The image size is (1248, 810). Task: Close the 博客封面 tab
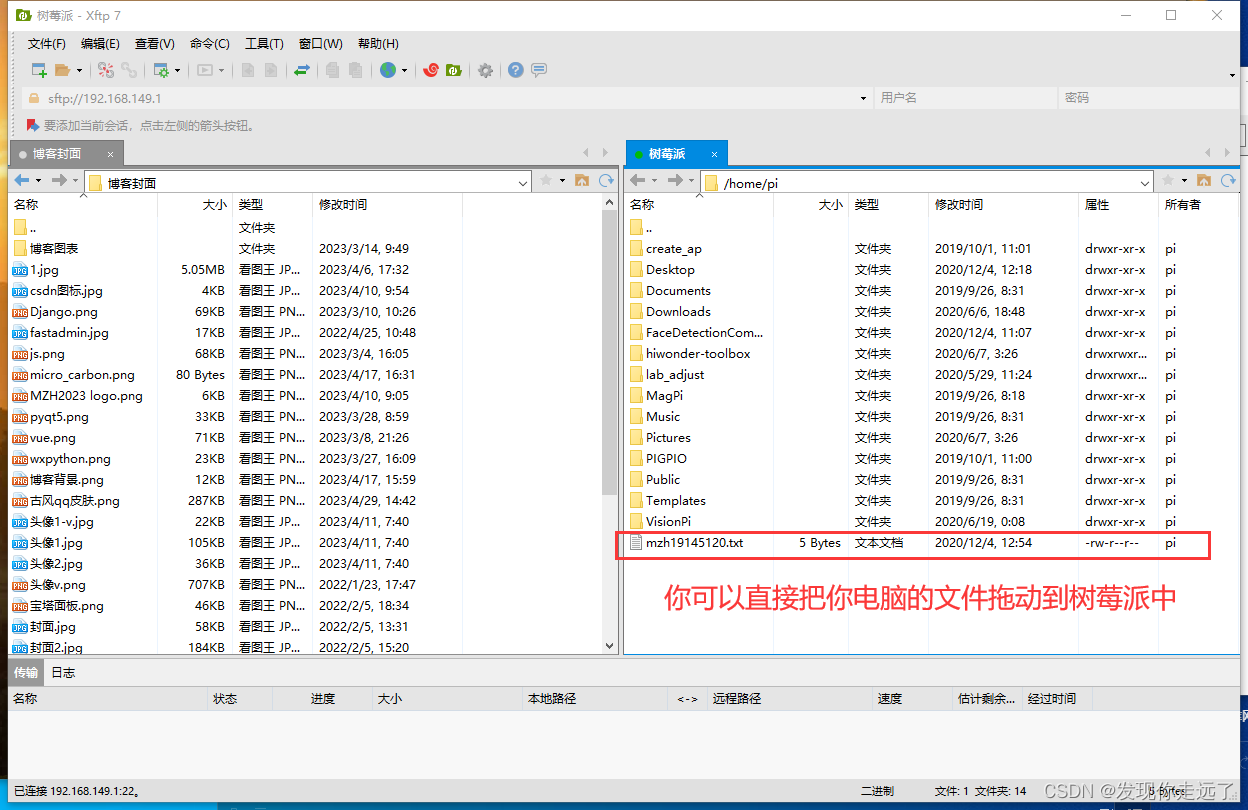click(111, 154)
